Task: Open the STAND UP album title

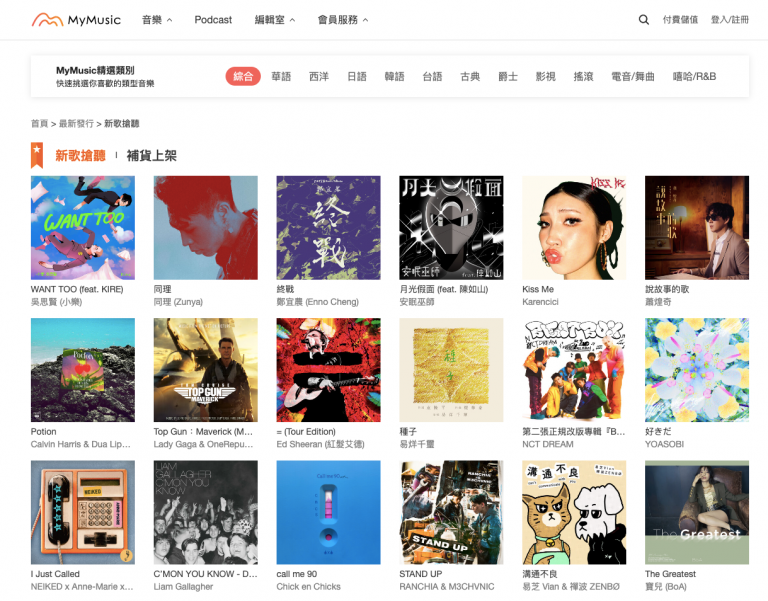Action: (420, 574)
